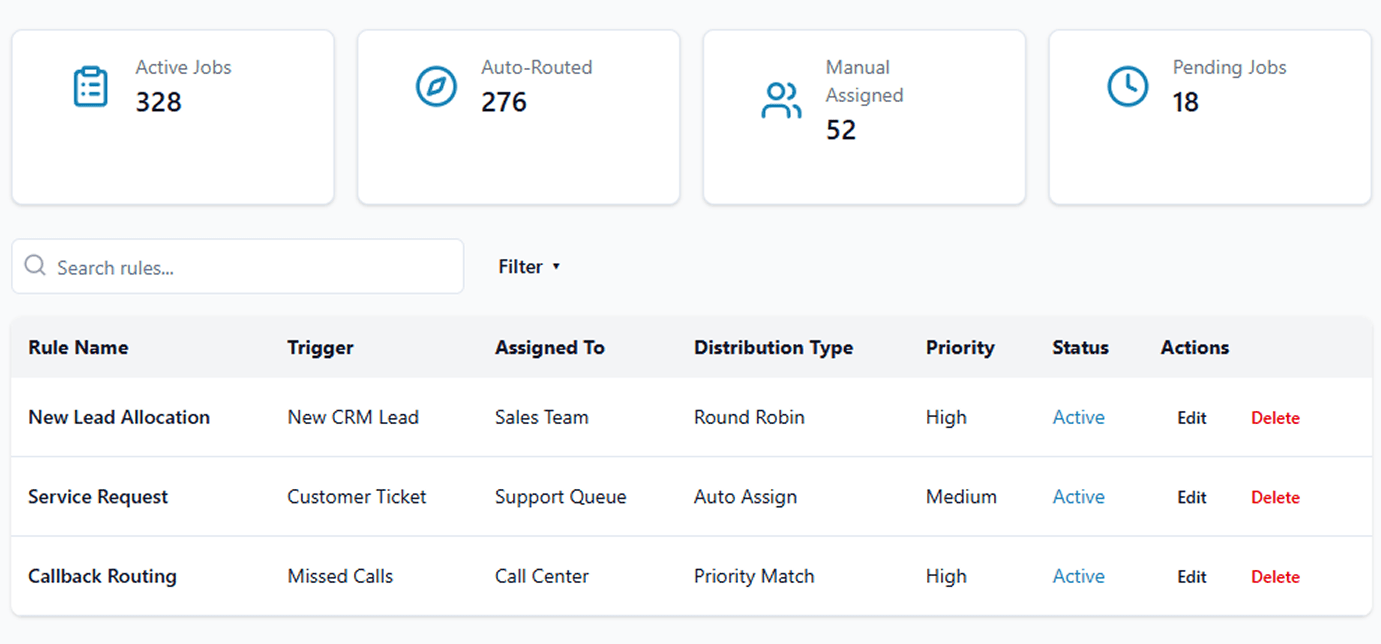Select the Distribution Type column header

[773, 348]
